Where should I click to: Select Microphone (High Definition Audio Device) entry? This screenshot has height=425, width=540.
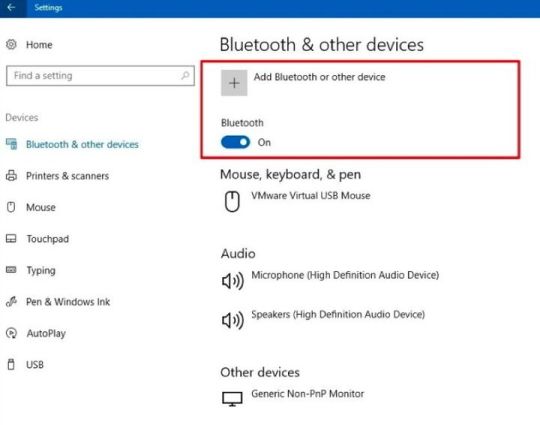(x=345, y=275)
